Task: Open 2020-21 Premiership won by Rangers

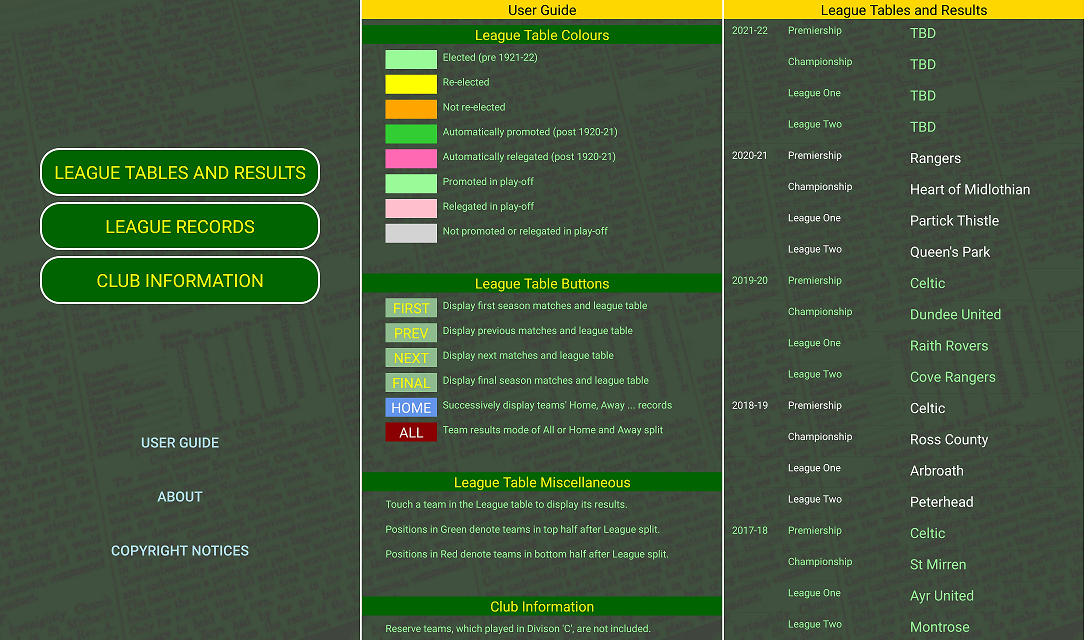Action: (905, 158)
